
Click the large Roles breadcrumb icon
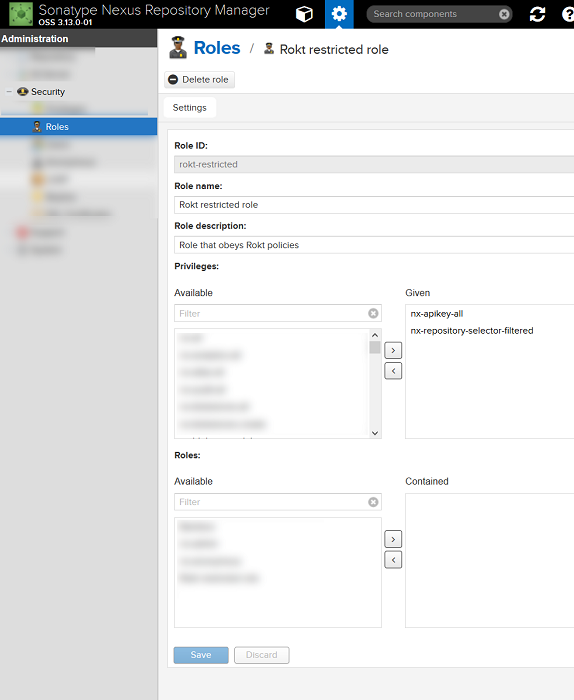[x=178, y=47]
